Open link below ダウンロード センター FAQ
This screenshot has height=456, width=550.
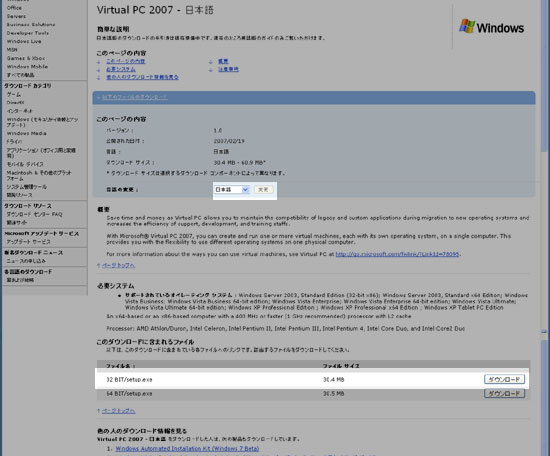click(17, 222)
